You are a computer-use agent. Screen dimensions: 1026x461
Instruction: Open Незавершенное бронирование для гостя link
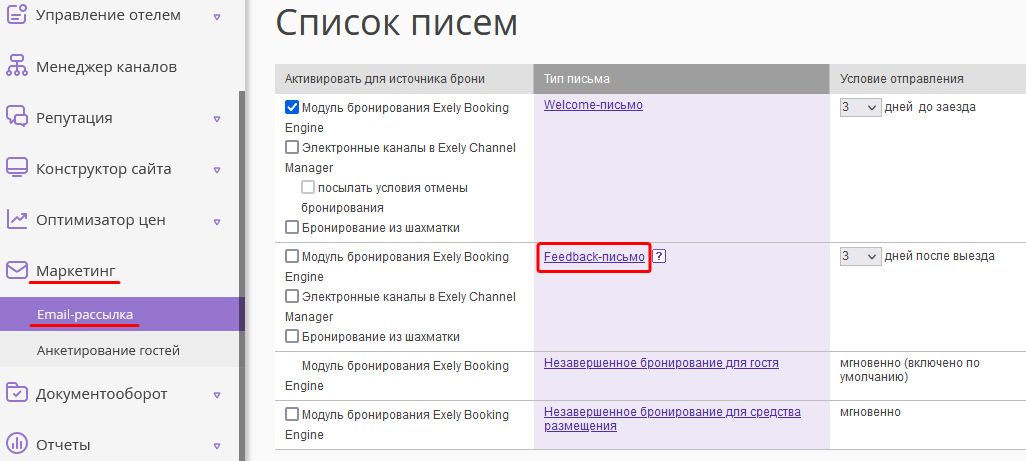pyautogui.click(x=661, y=363)
